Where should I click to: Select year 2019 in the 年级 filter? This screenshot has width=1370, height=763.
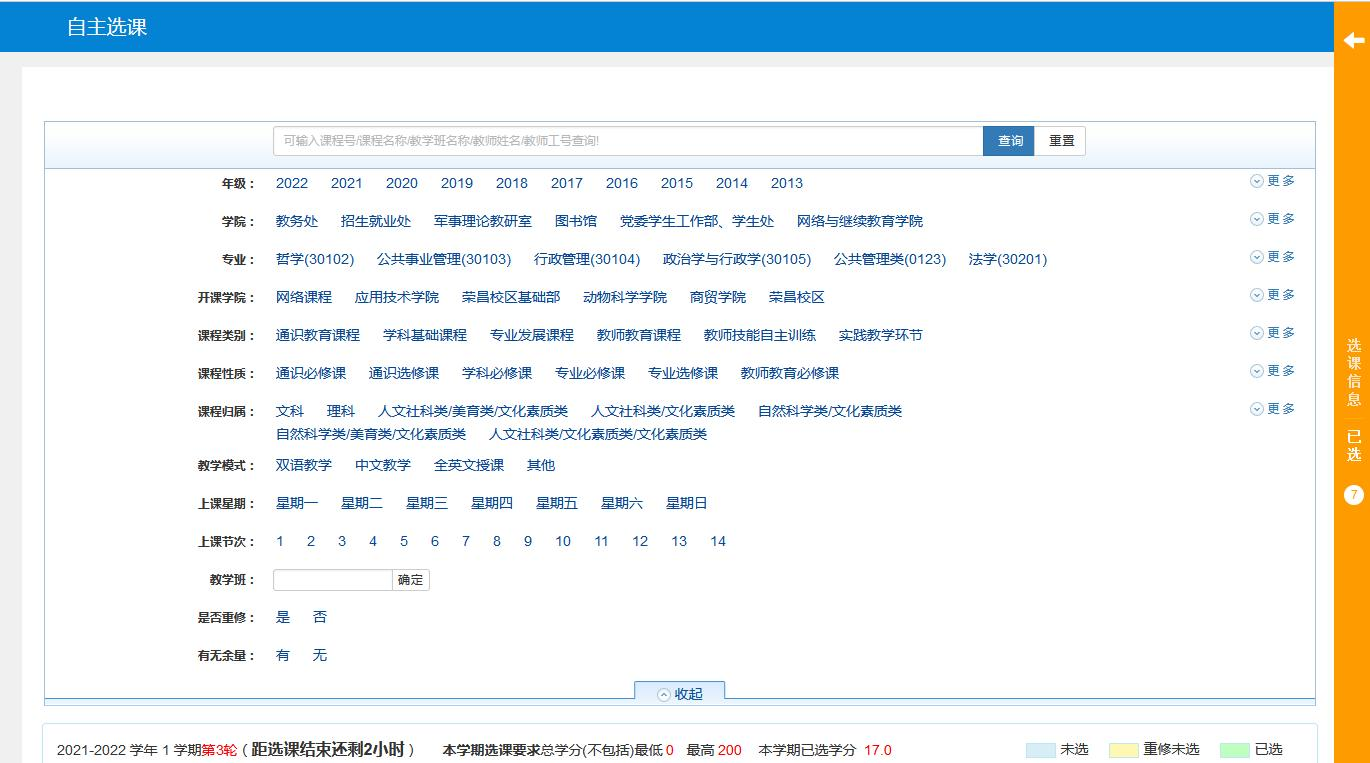point(456,183)
